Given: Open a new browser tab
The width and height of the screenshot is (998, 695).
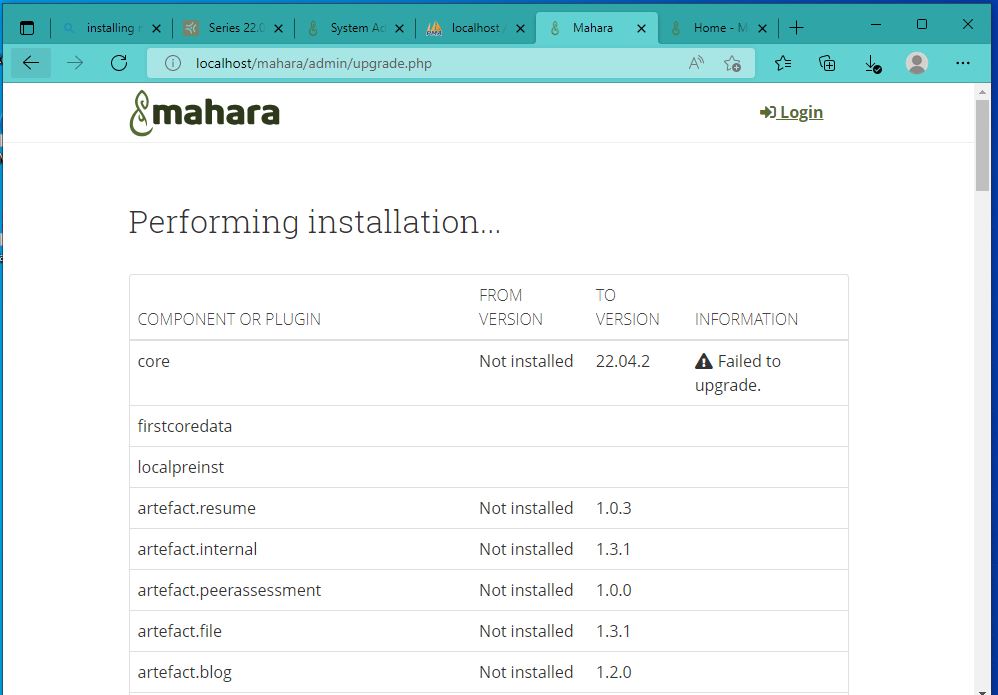Looking at the screenshot, I should pos(796,28).
